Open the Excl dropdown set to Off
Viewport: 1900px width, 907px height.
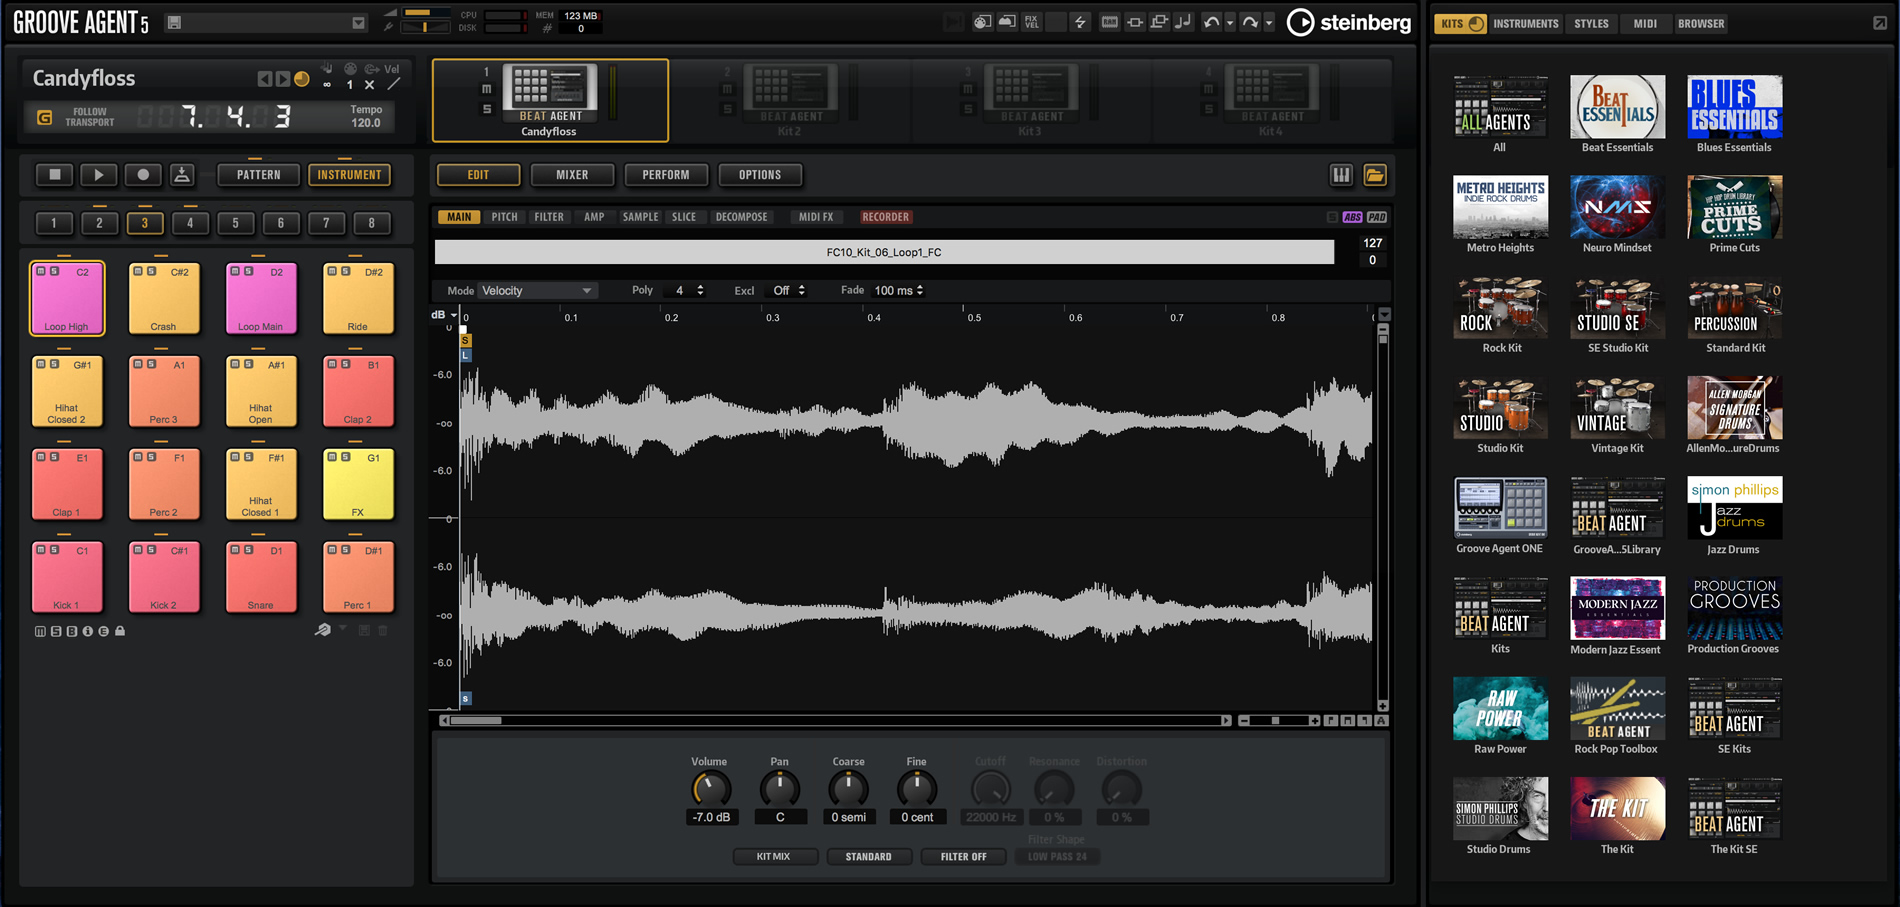[787, 290]
